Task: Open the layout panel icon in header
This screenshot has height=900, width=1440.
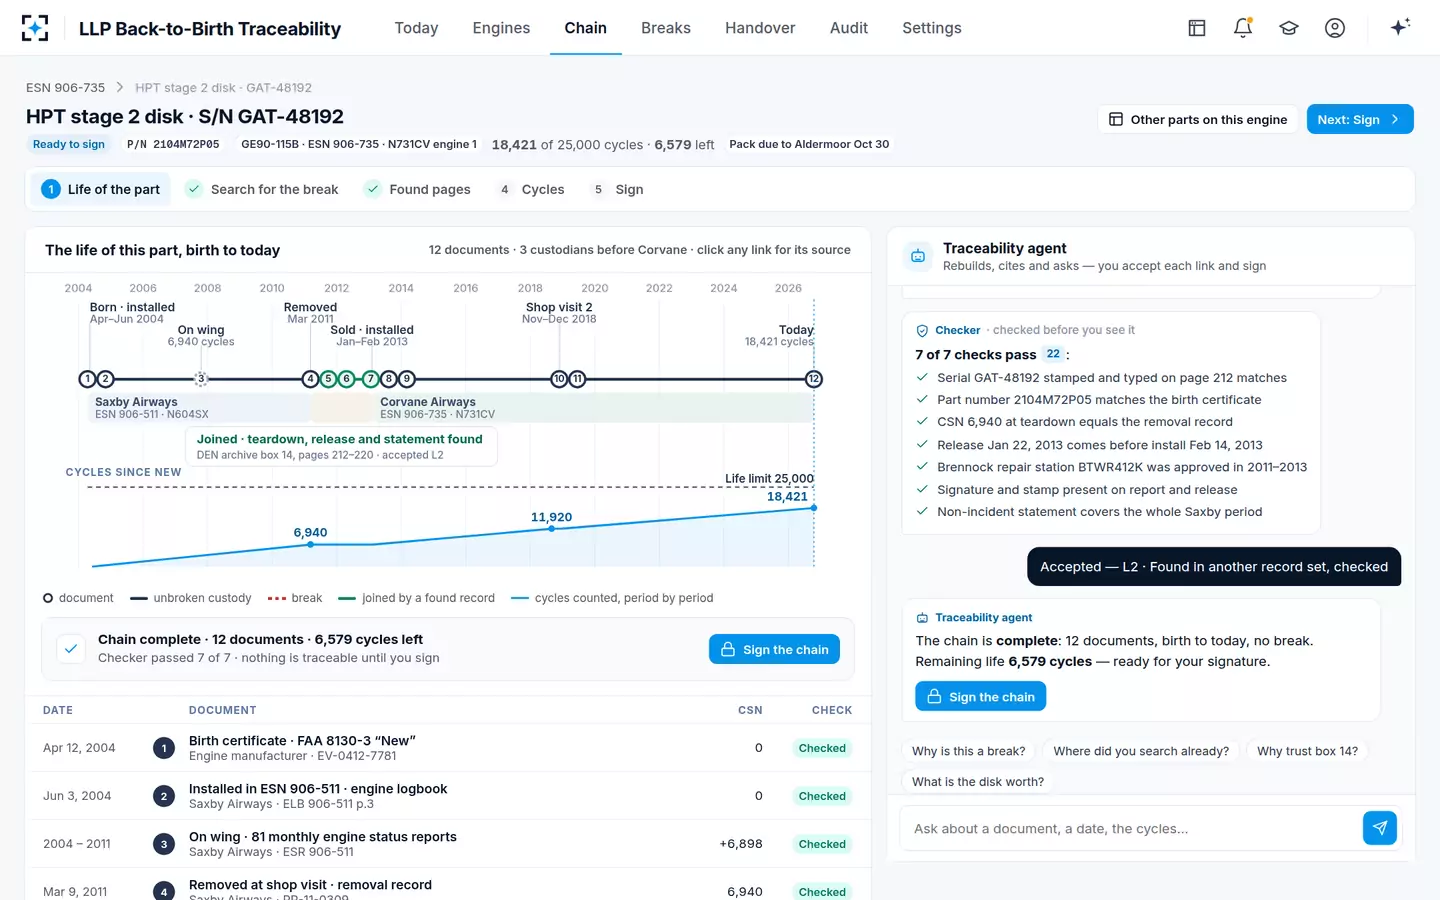Action: tap(1196, 28)
